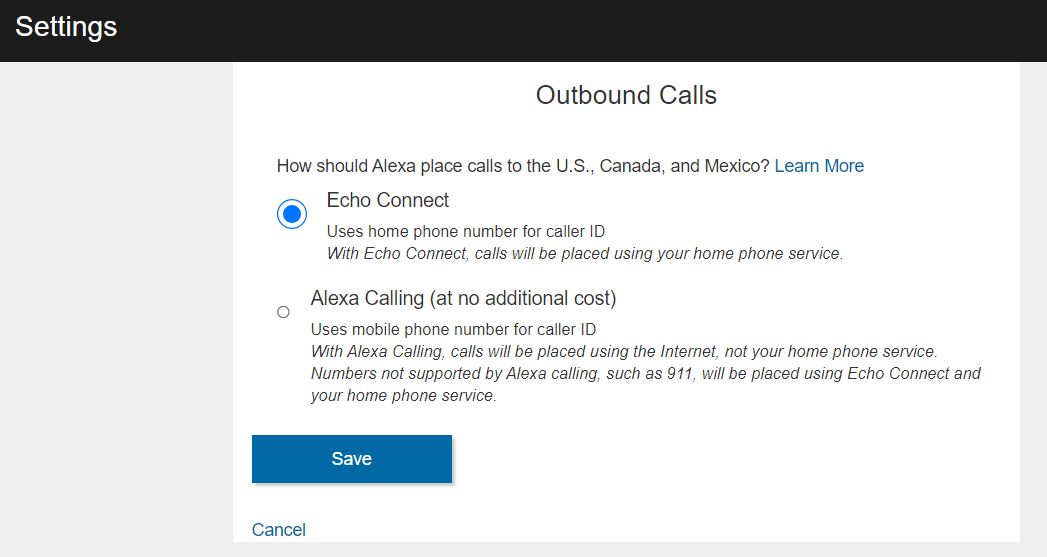Choose the Alexa Calling radio option
The image size is (1047, 557).
283,312
